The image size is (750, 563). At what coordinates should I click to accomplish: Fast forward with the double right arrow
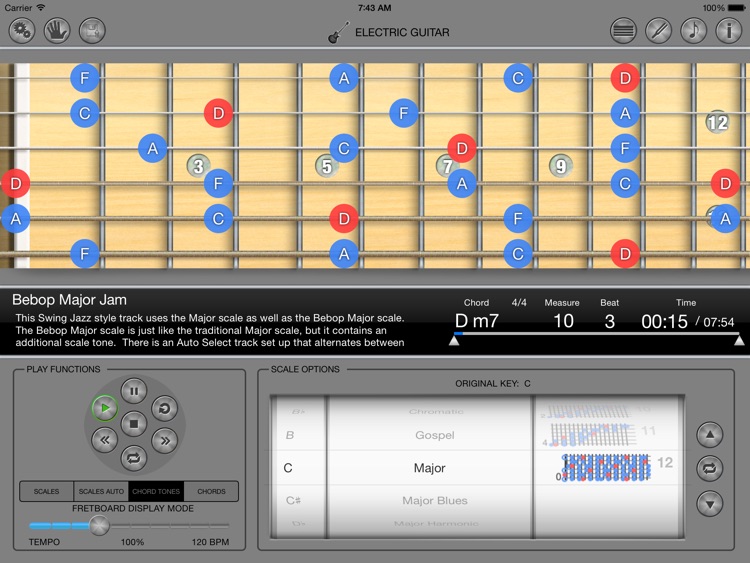[165, 440]
